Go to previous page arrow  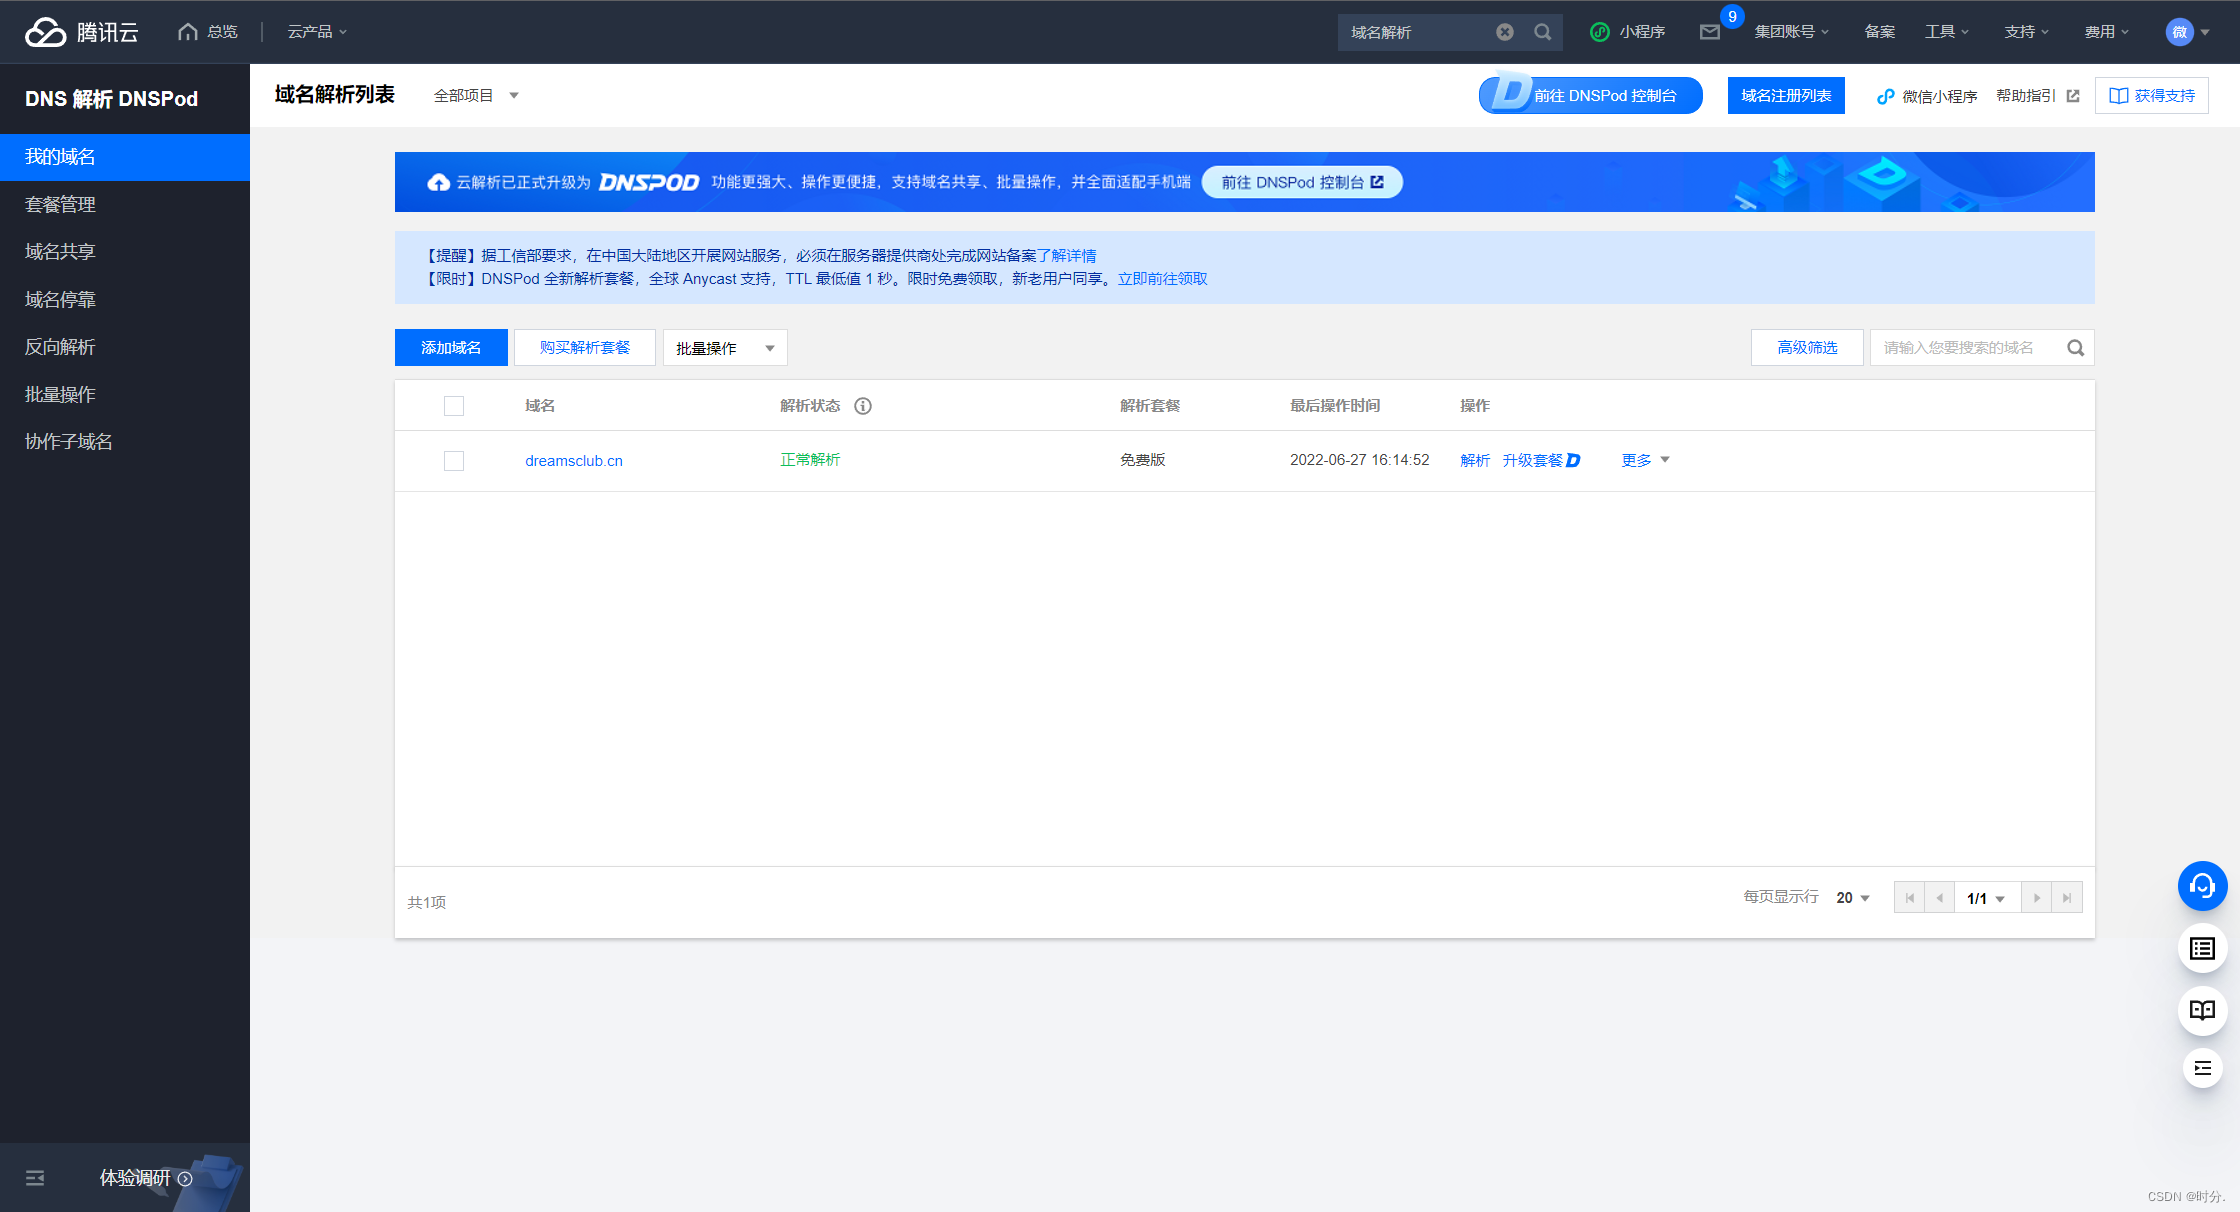pyautogui.click(x=1939, y=898)
